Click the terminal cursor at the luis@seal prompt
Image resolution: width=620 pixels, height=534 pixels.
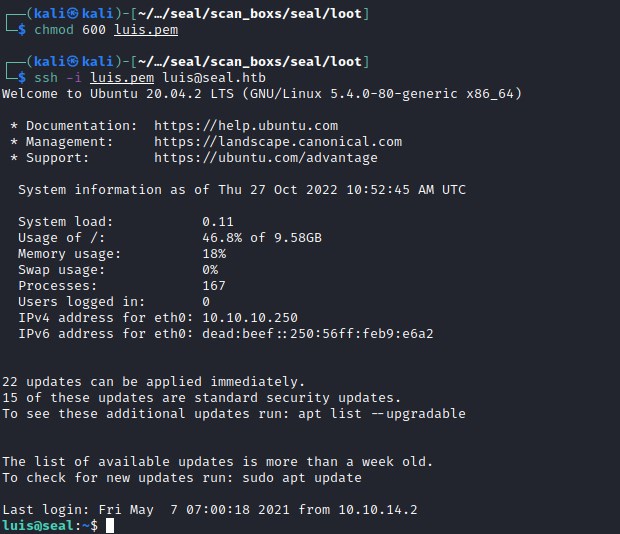[x=110, y=526]
